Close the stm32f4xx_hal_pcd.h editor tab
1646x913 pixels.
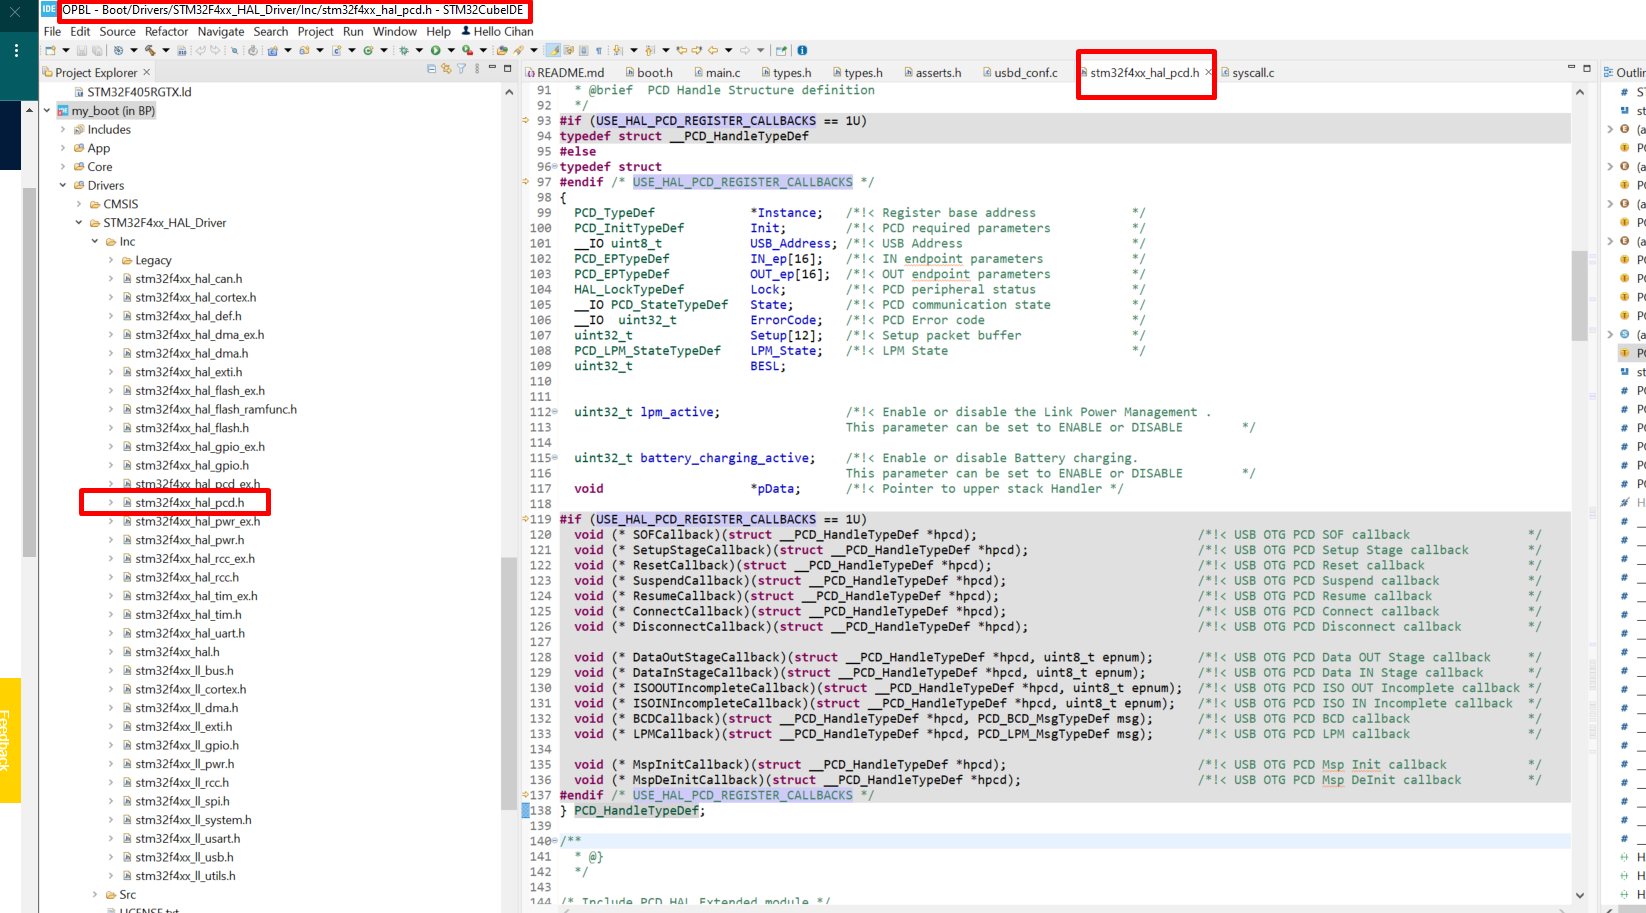click(x=1208, y=73)
